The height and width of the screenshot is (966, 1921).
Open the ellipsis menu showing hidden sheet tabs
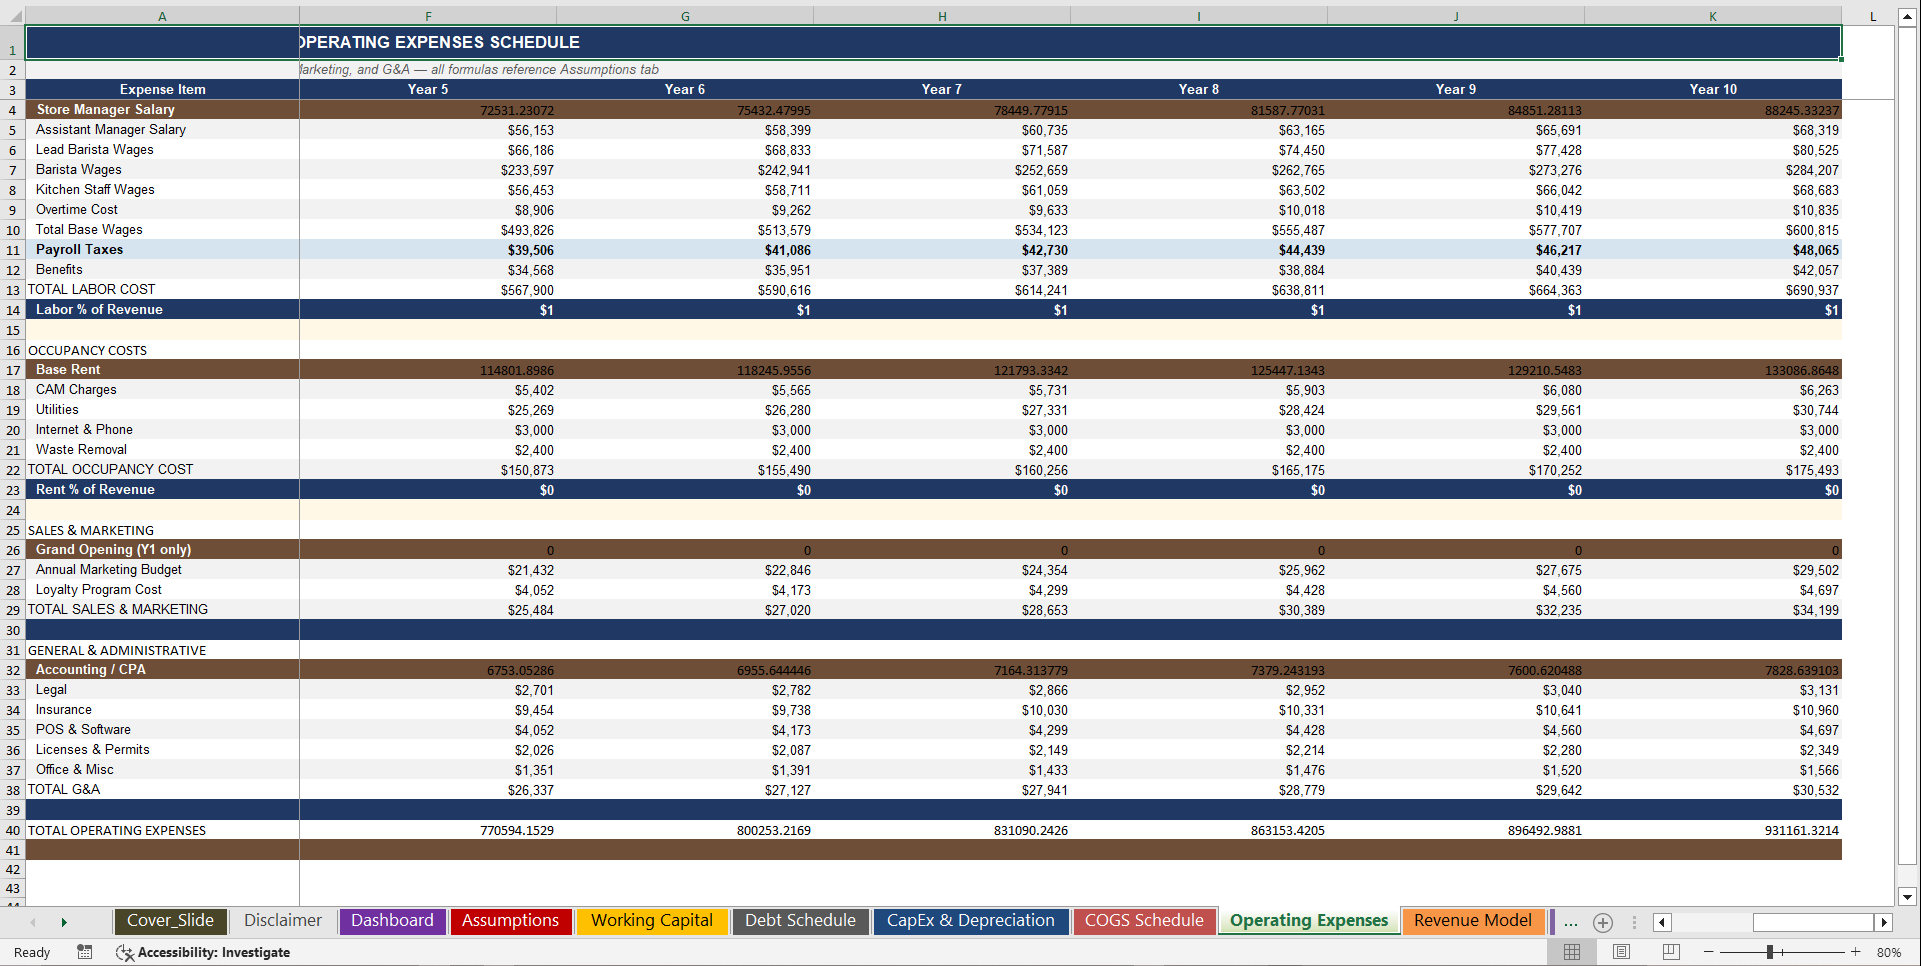coord(1570,922)
